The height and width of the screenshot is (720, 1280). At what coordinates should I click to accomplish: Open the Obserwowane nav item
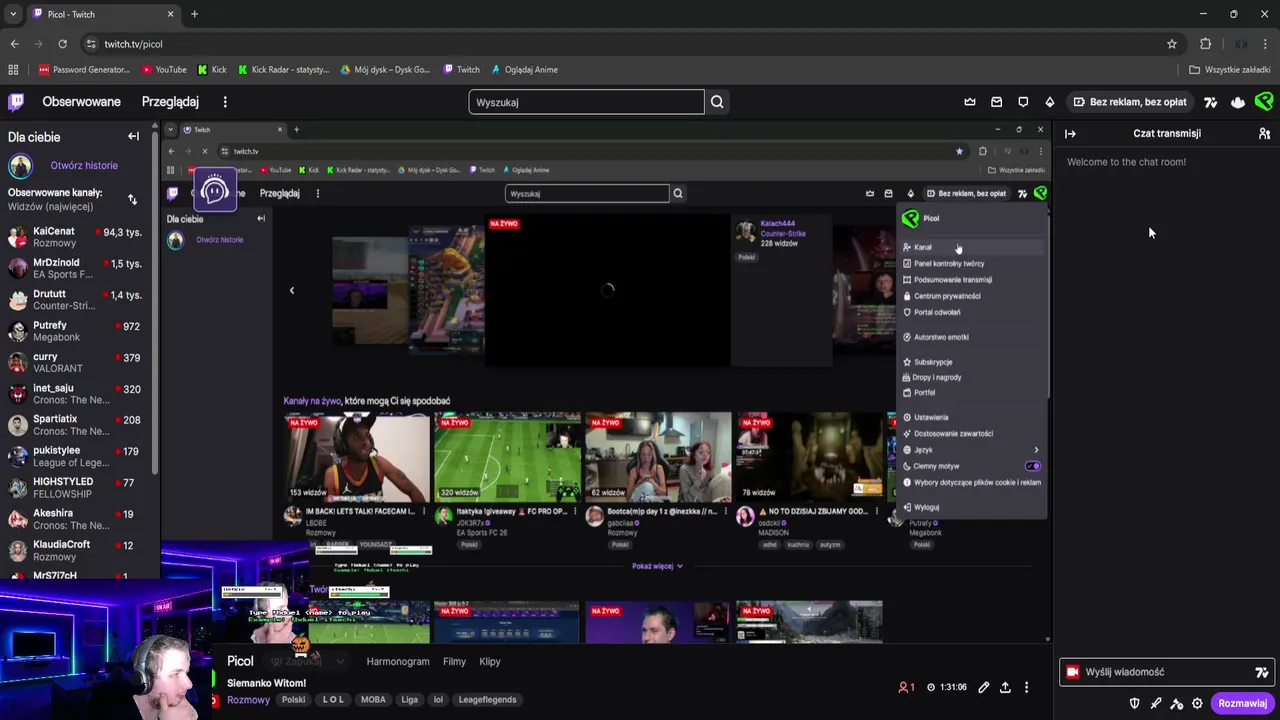point(81,102)
